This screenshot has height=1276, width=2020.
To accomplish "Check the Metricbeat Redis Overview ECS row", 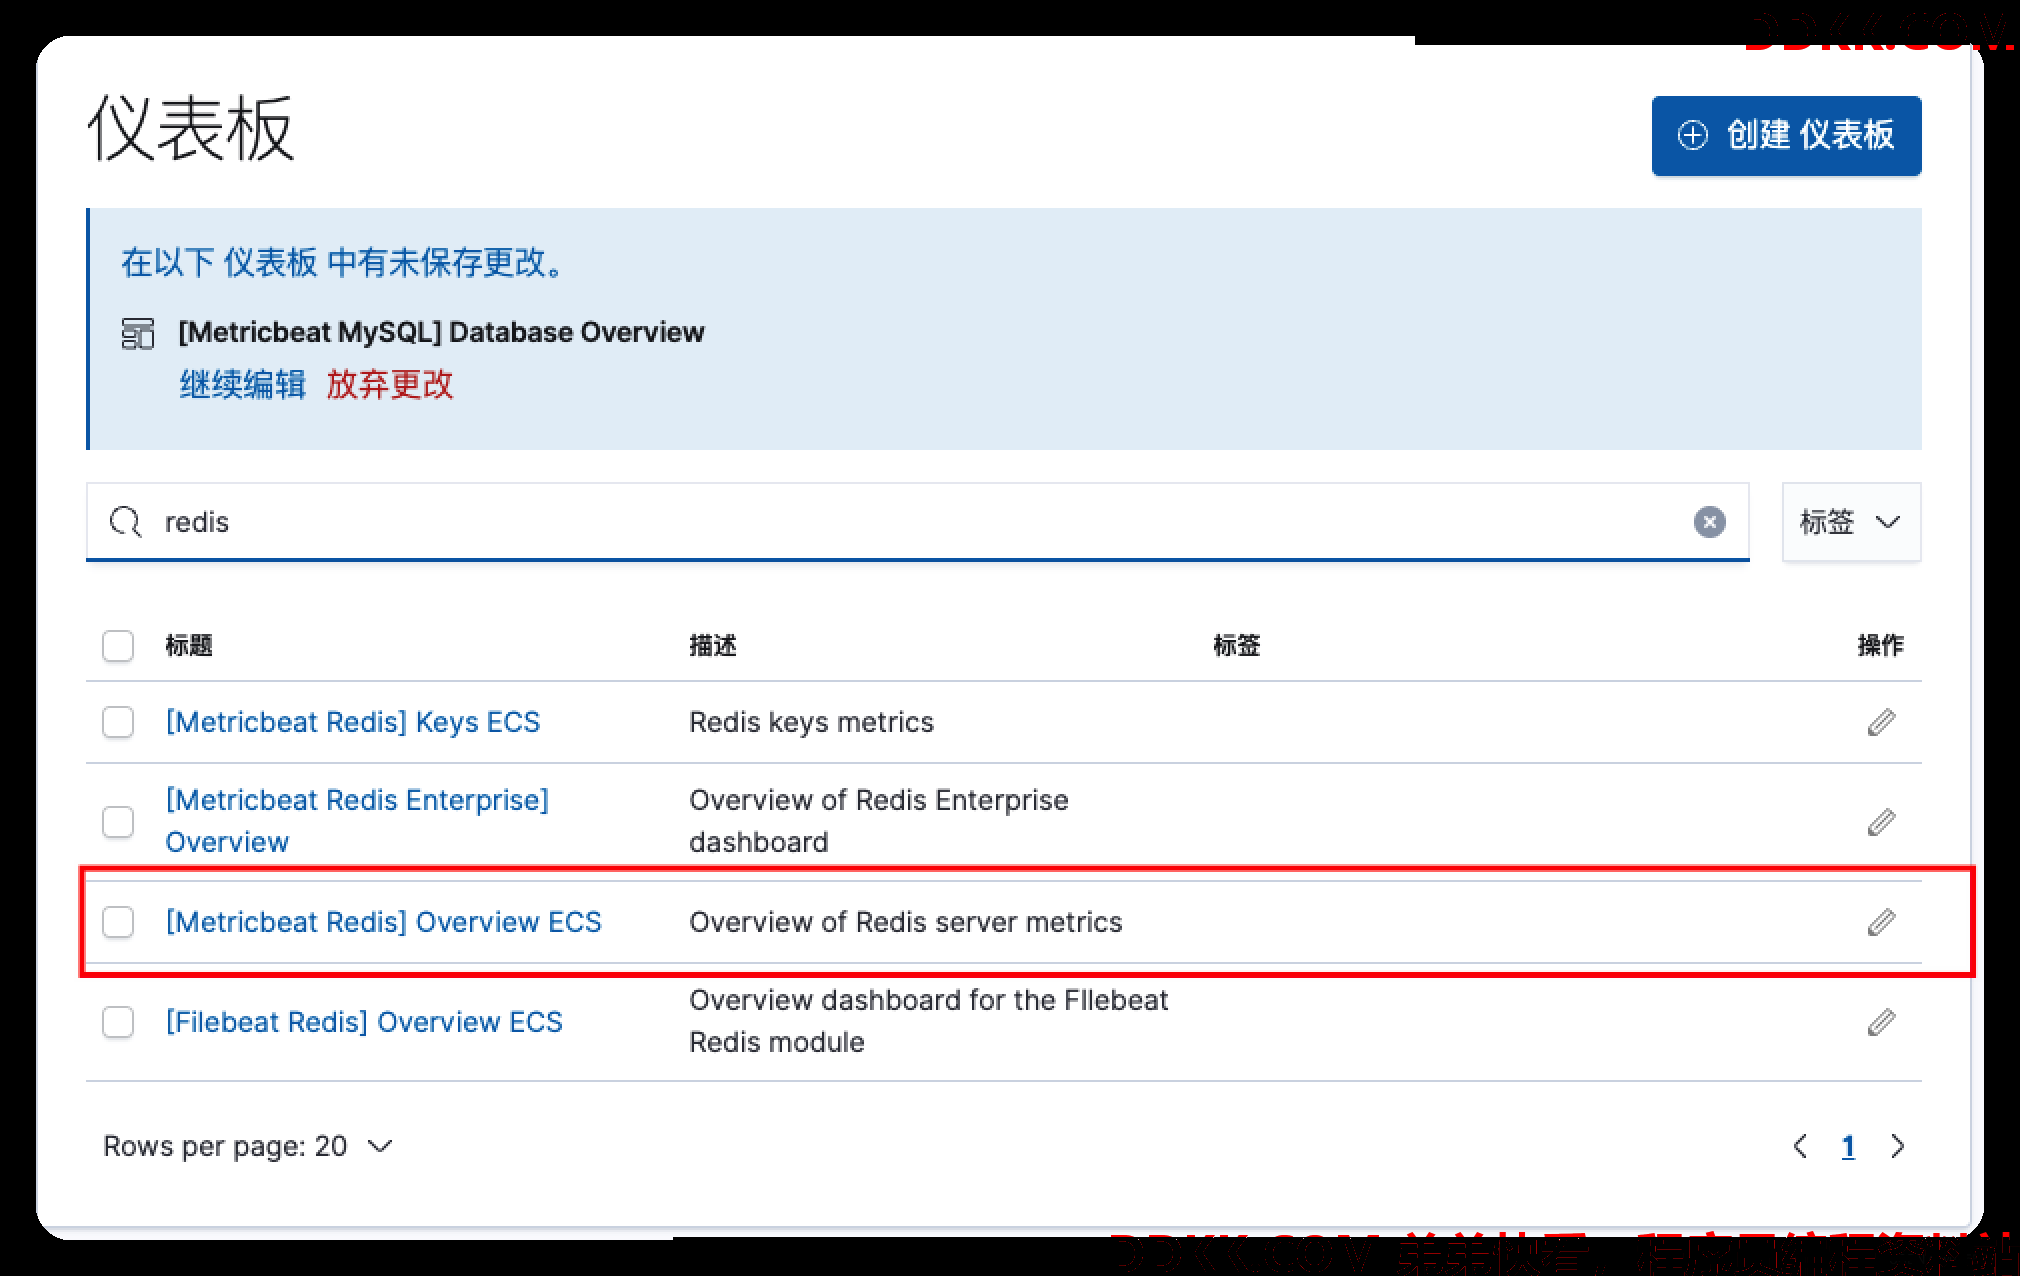I will click(118, 922).
